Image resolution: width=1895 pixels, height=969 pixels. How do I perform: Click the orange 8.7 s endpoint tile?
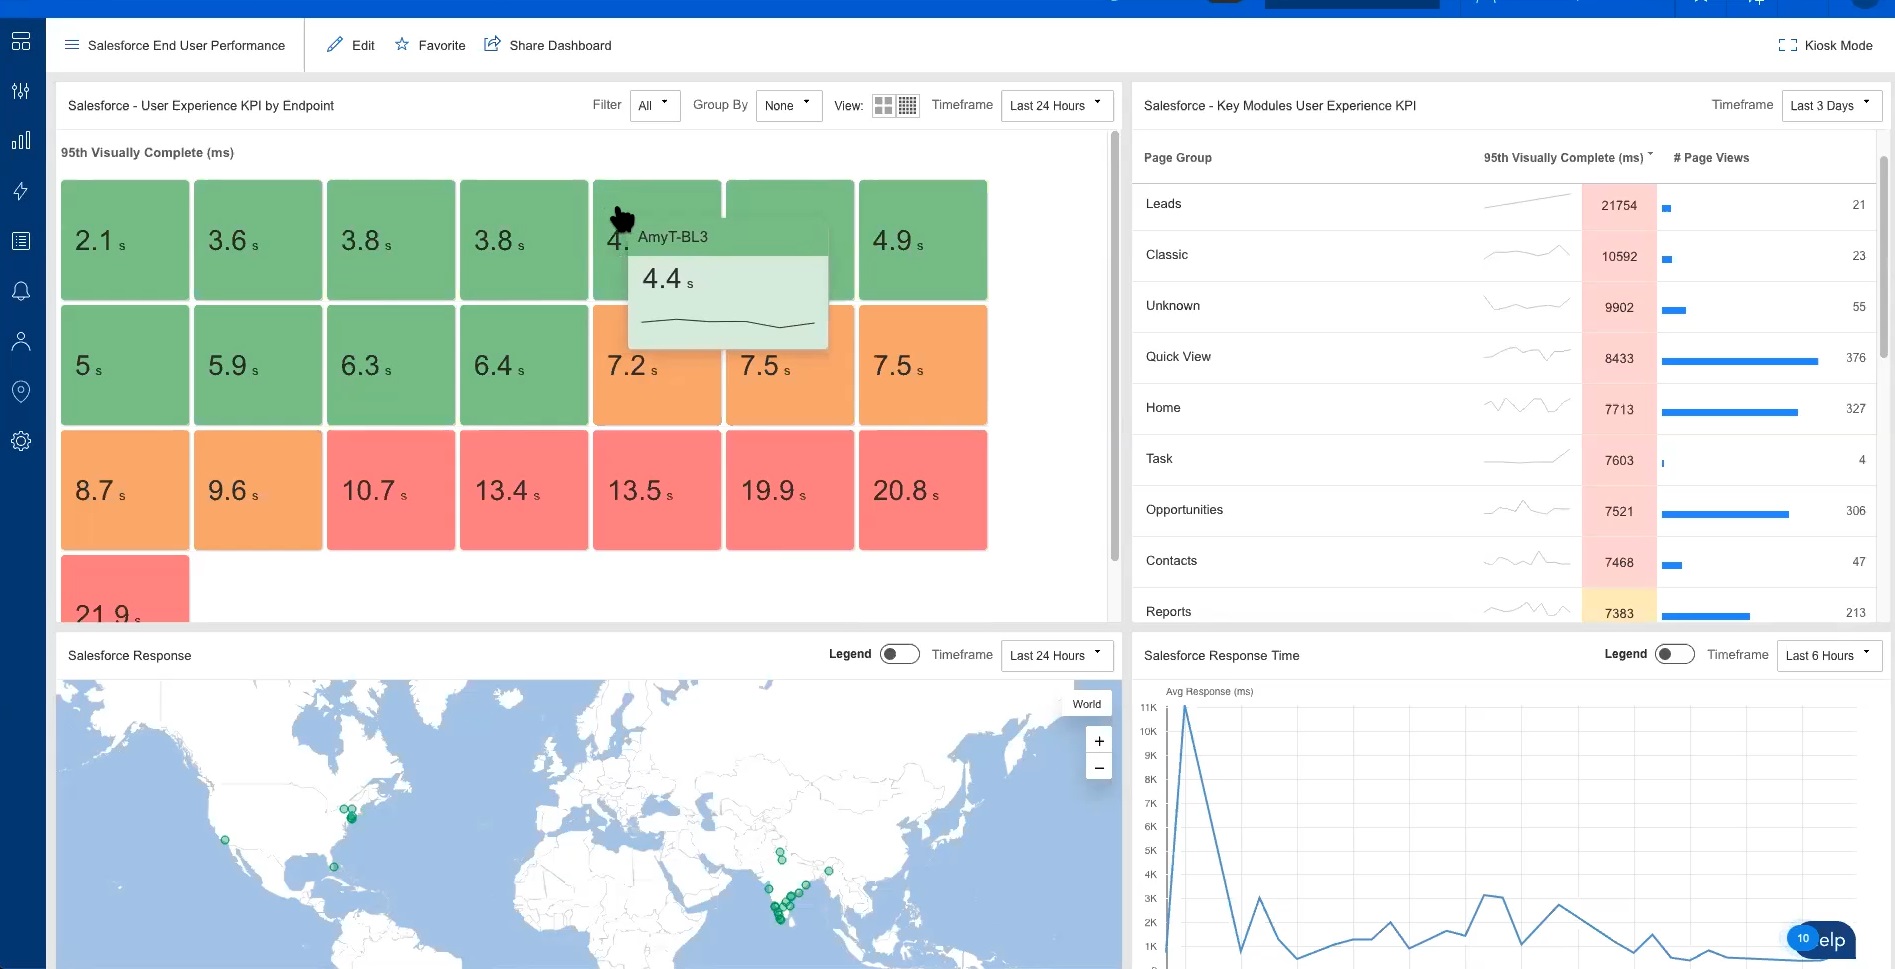point(125,490)
